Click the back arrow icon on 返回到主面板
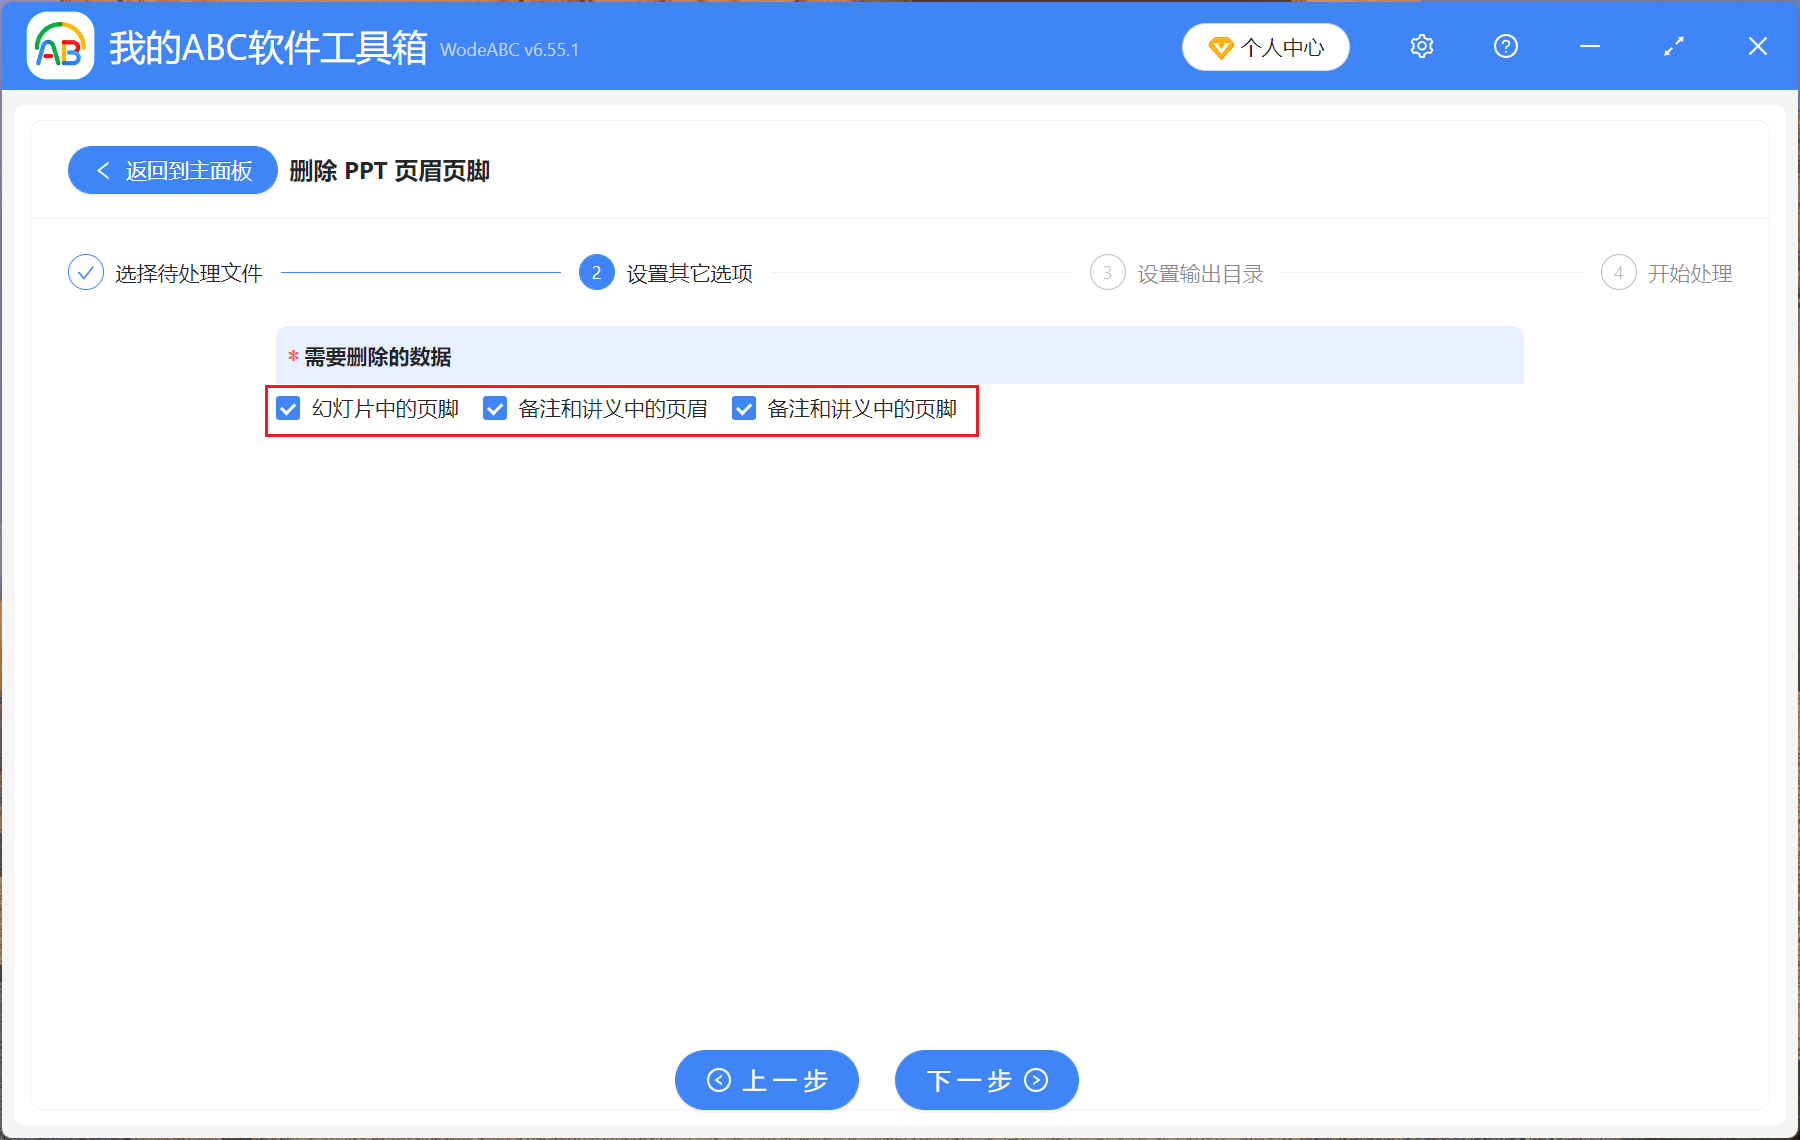The height and width of the screenshot is (1140, 1800). (x=103, y=170)
